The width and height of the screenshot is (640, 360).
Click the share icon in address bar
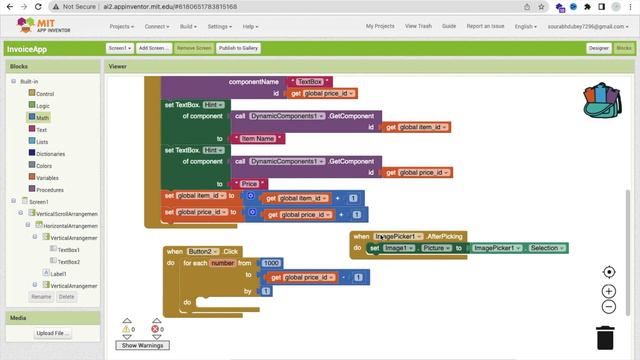527,7
